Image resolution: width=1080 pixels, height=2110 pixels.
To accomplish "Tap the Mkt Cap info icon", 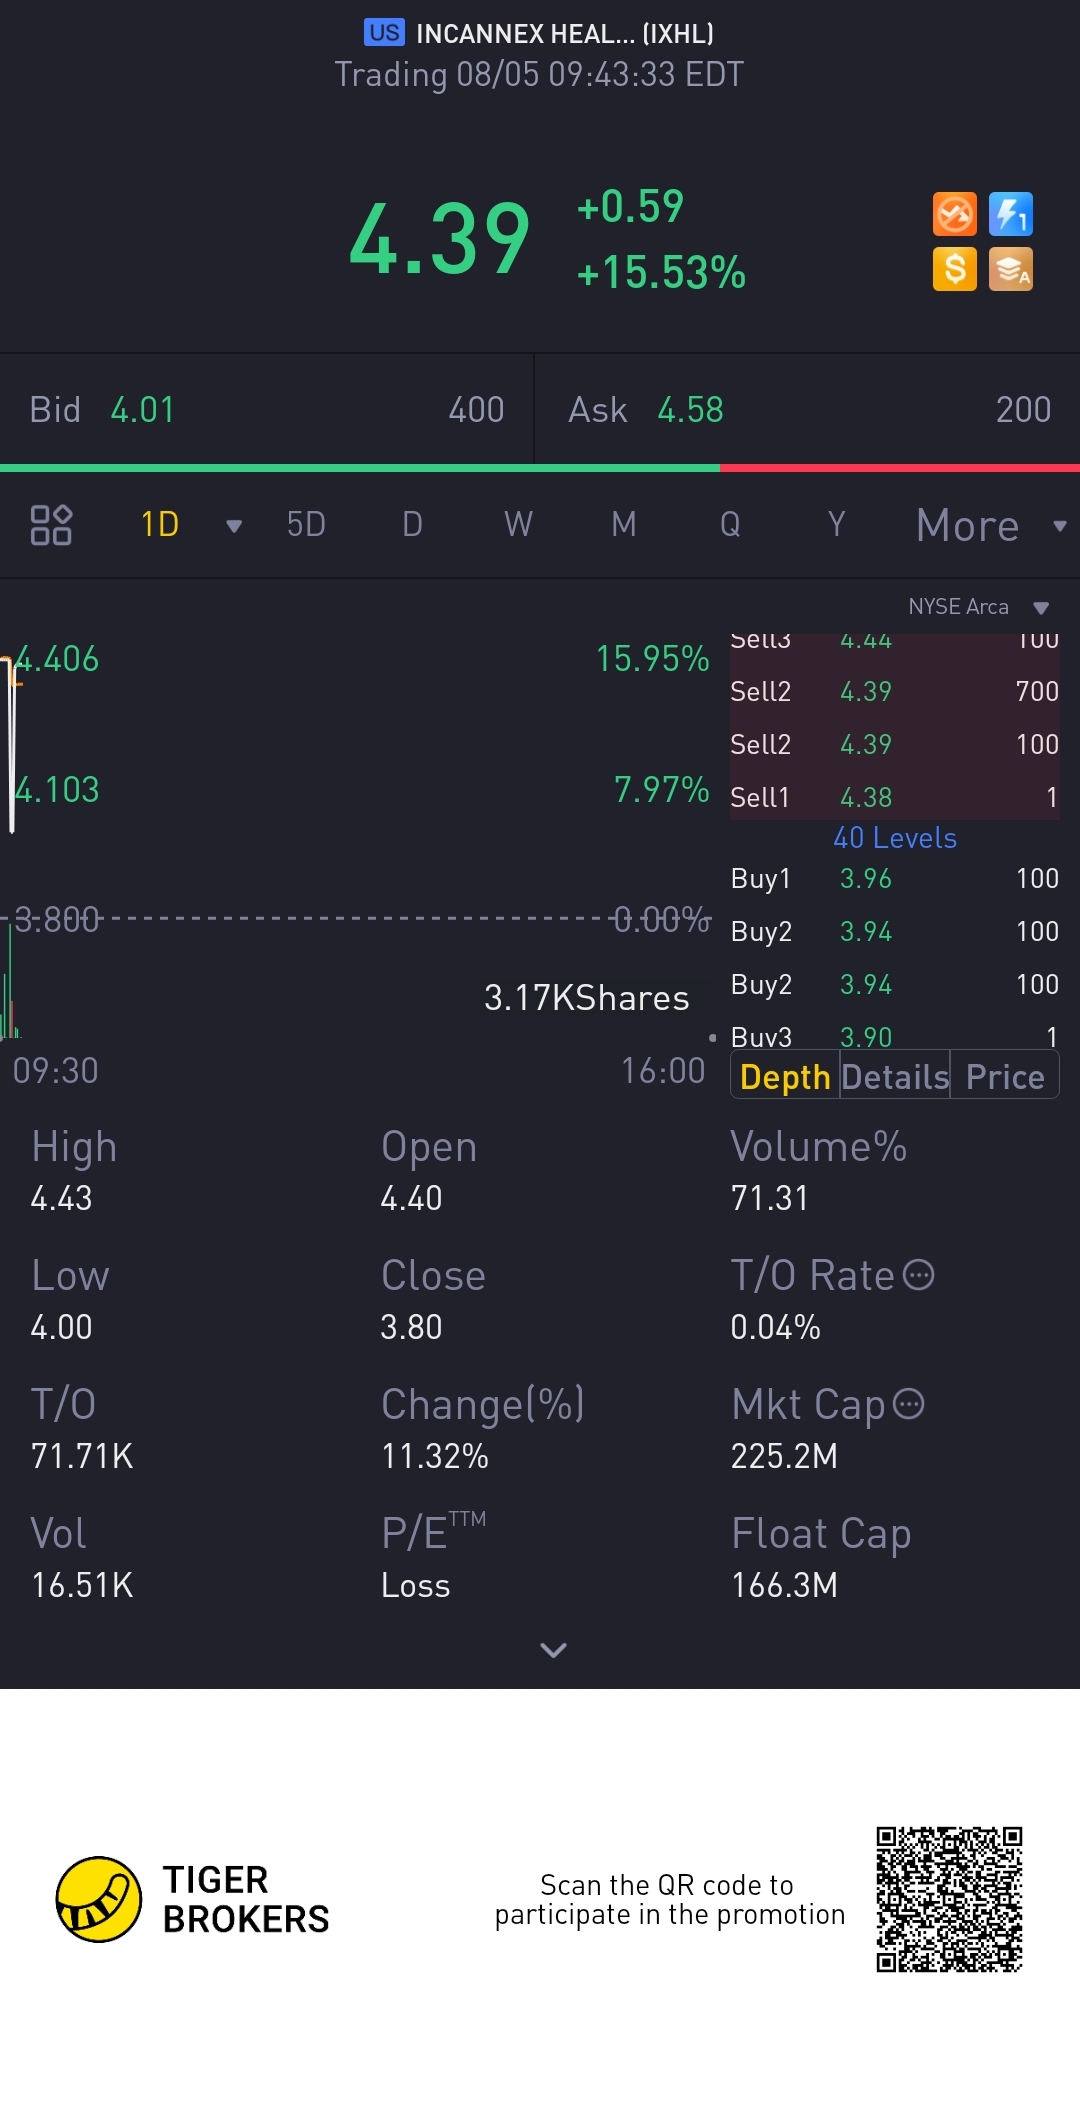I will tap(908, 1403).
